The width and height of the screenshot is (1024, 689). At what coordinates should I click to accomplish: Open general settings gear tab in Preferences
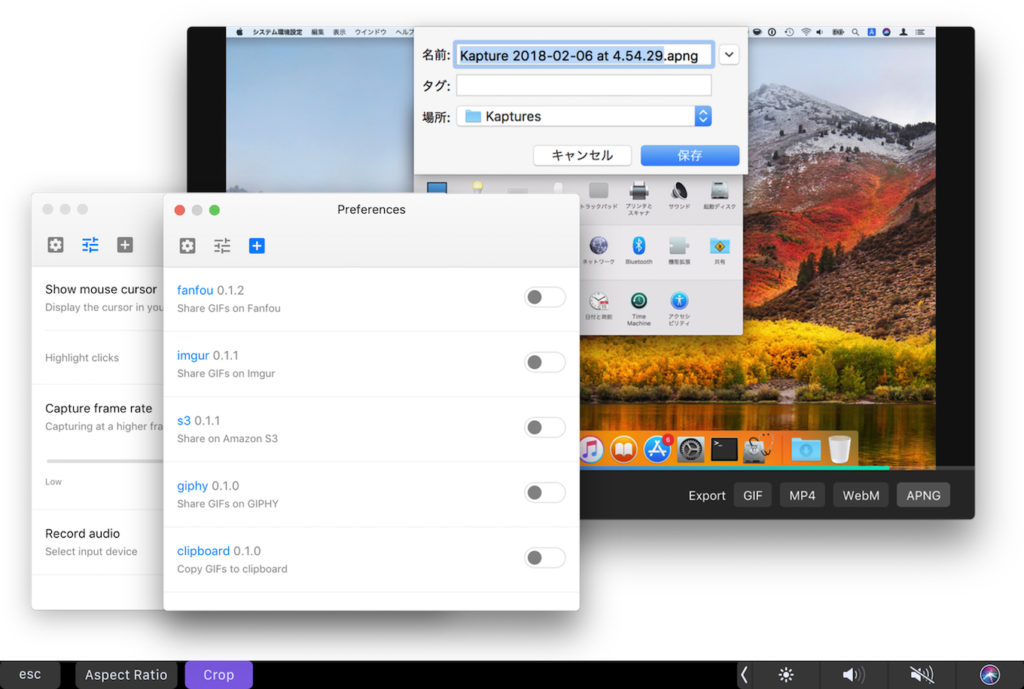[x=187, y=245]
